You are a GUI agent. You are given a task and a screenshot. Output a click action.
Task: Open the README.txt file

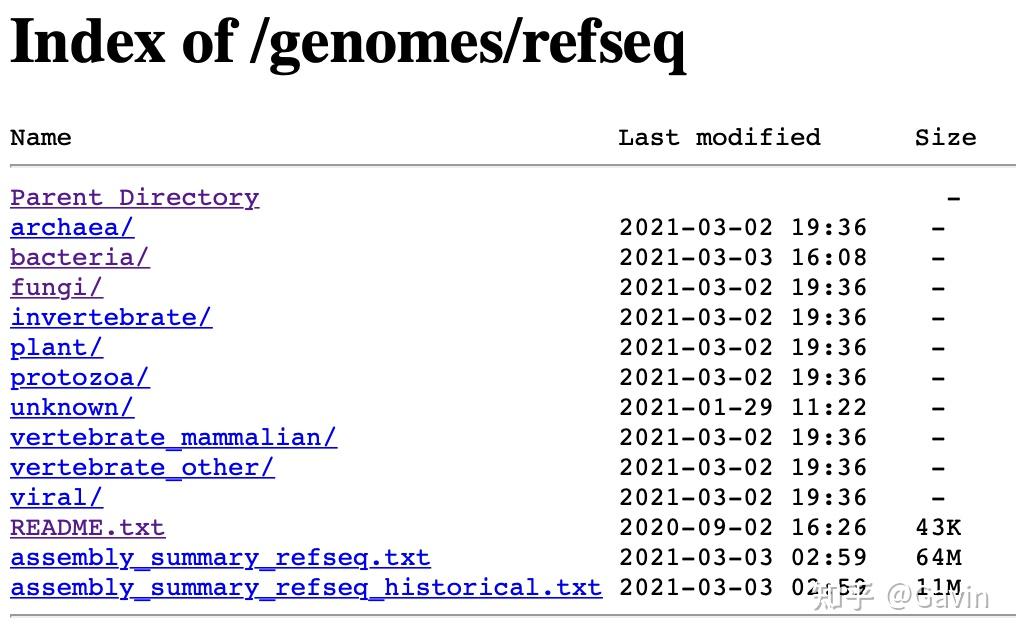(x=87, y=527)
